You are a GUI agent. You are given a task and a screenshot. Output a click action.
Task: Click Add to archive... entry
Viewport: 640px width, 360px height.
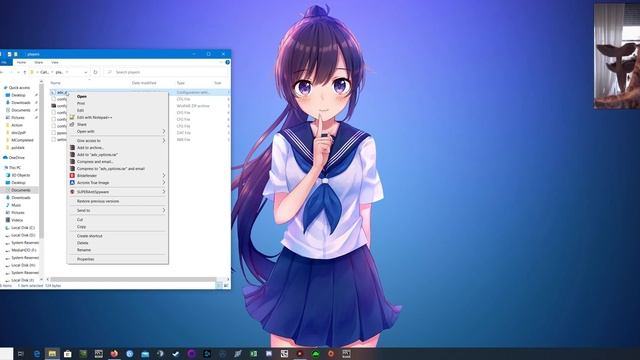(x=118, y=148)
